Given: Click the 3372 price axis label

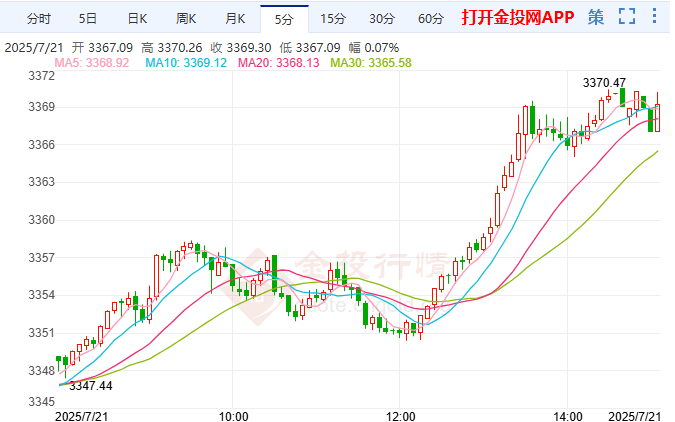Looking at the screenshot, I should pyautogui.click(x=42, y=76).
